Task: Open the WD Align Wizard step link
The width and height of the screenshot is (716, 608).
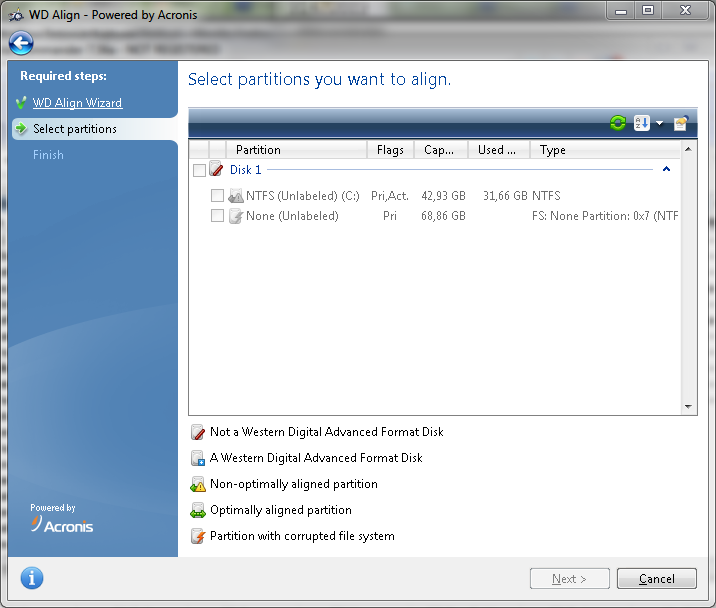Action: [x=77, y=103]
